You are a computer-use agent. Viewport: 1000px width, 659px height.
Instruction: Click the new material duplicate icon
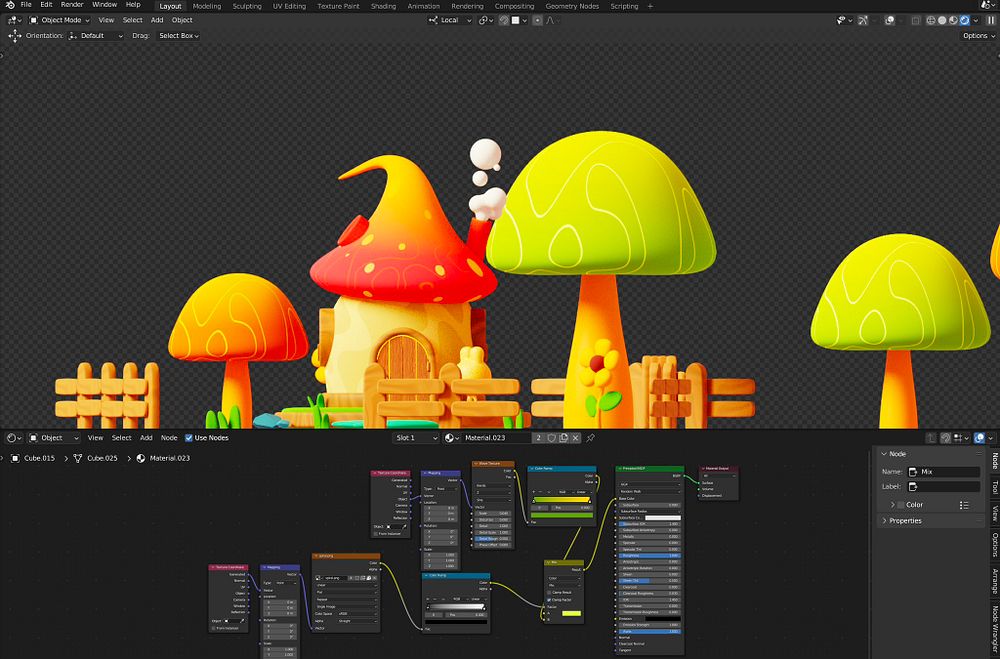tap(564, 438)
